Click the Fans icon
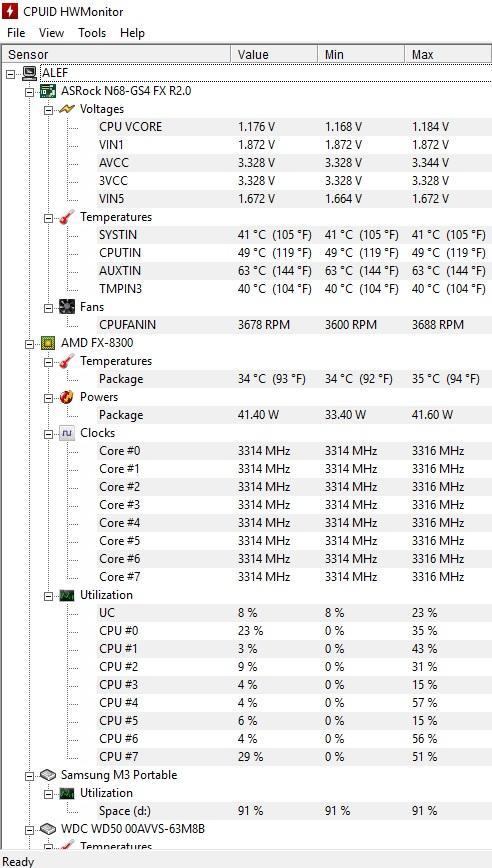Image resolution: width=492 pixels, height=868 pixels. tap(66, 307)
